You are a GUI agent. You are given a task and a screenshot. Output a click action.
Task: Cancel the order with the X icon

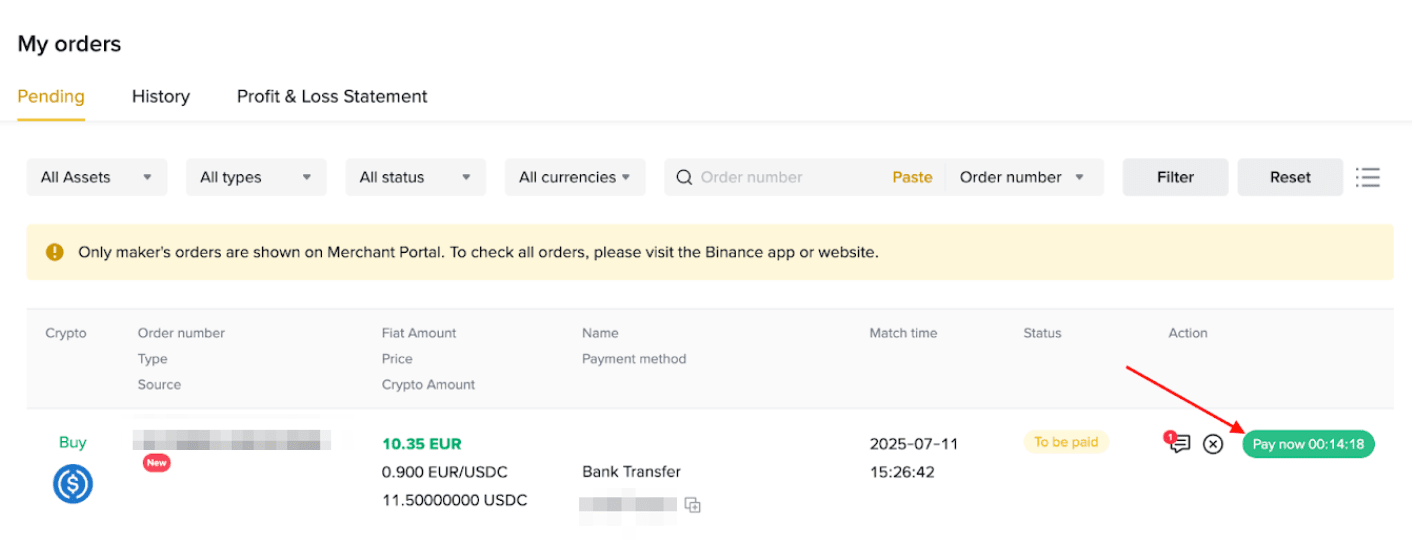coord(1213,444)
